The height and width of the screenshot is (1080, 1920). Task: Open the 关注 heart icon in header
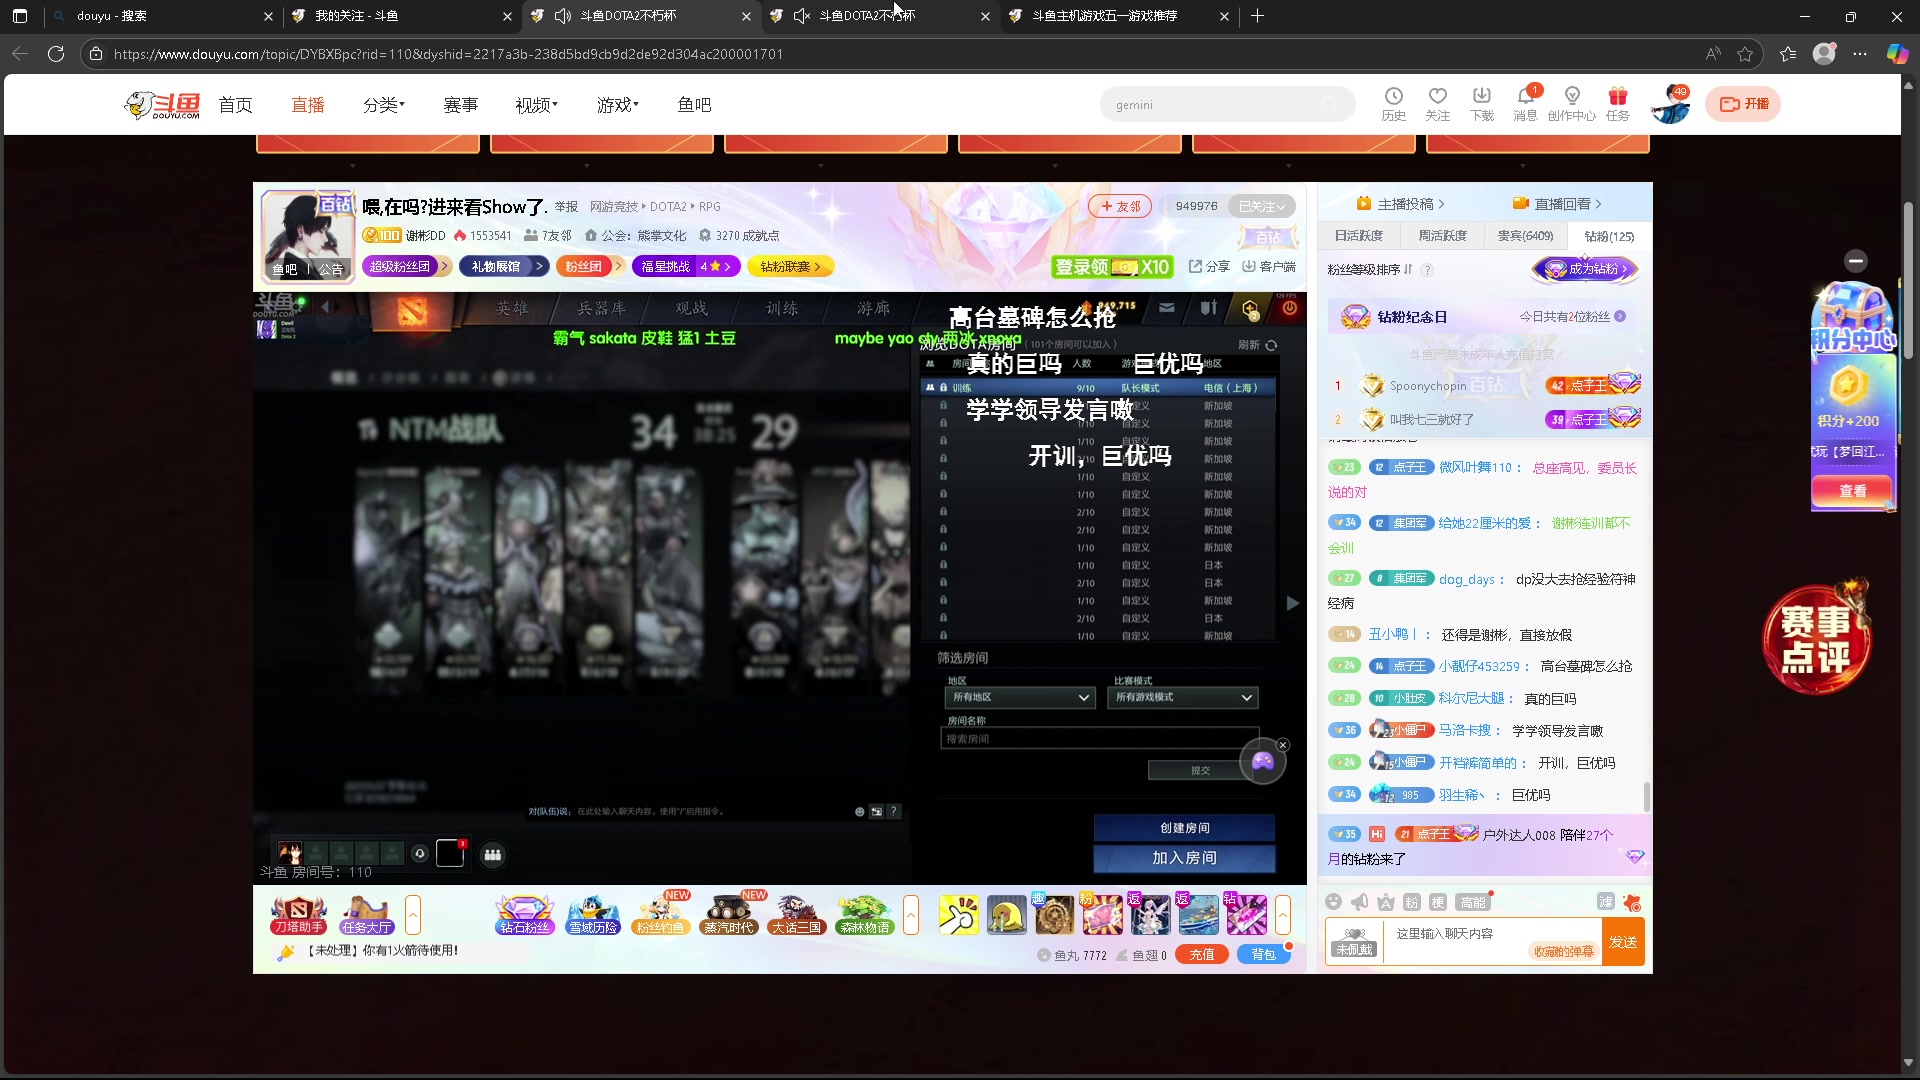click(1437, 103)
